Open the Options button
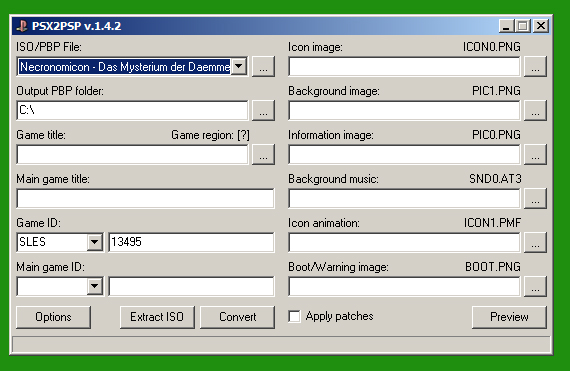This screenshot has width=570, height=371. (x=53, y=317)
